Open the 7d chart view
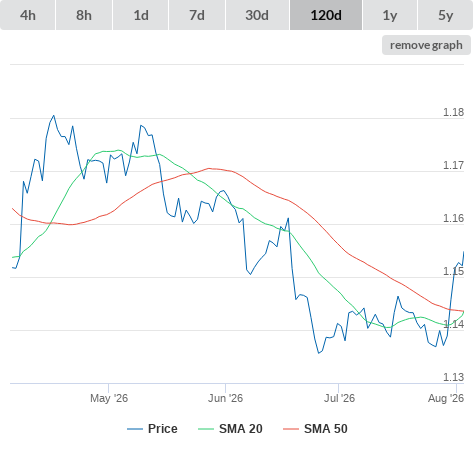 (197, 15)
